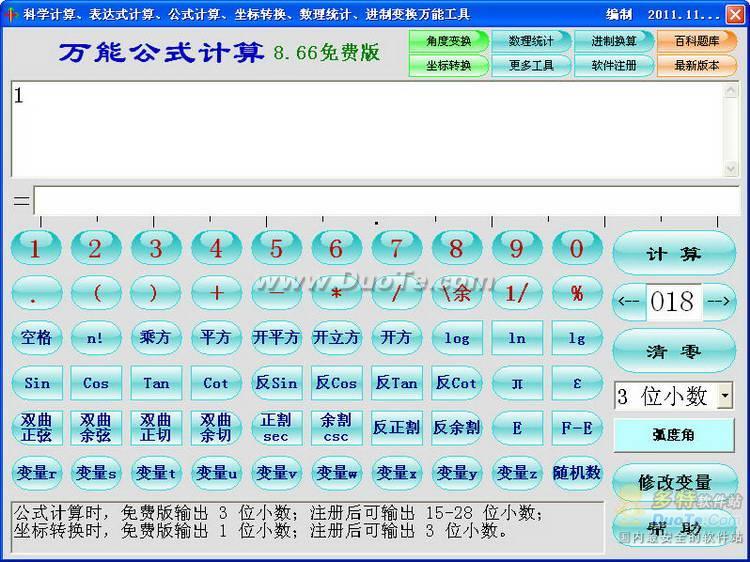Click the 反Cot button
The image size is (750, 562).
coord(457,383)
